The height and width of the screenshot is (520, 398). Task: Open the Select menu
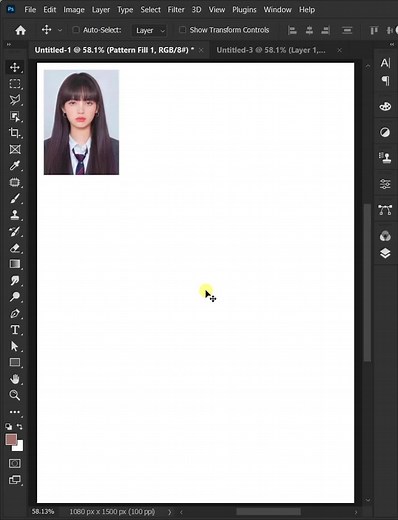click(150, 10)
